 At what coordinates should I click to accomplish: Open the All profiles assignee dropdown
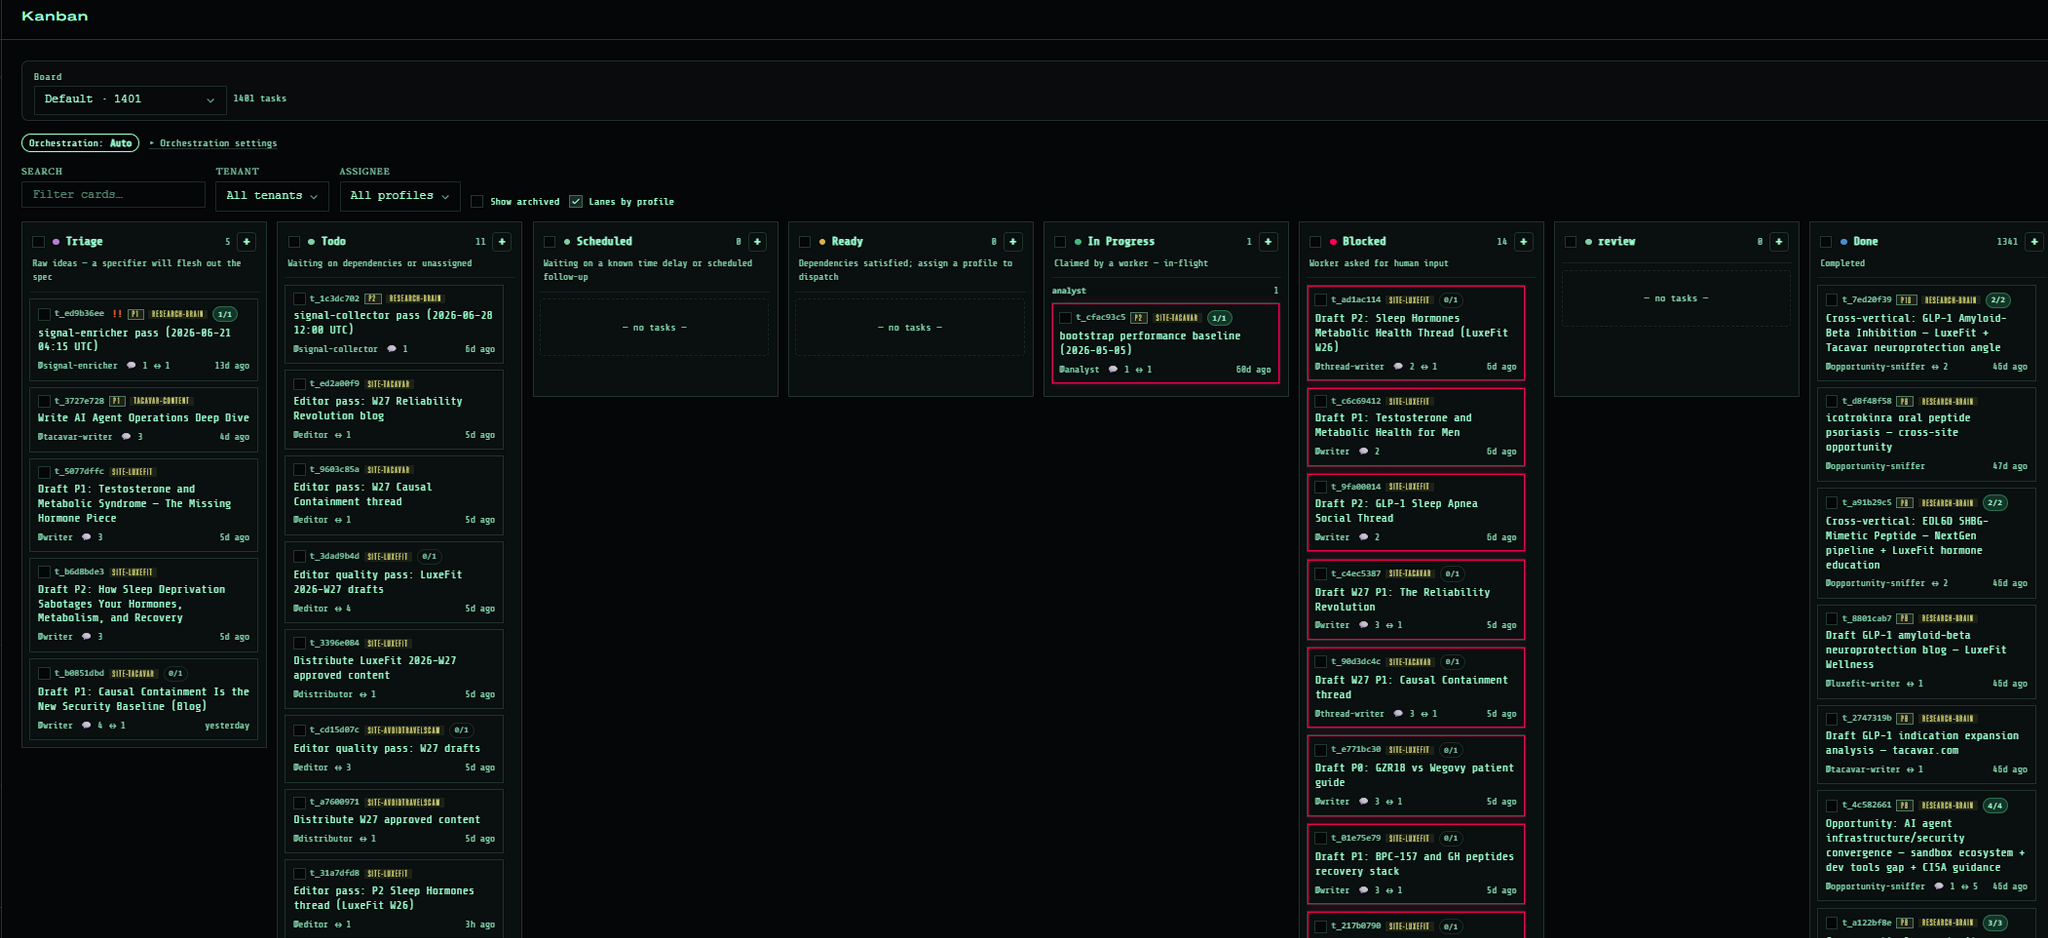(x=399, y=196)
